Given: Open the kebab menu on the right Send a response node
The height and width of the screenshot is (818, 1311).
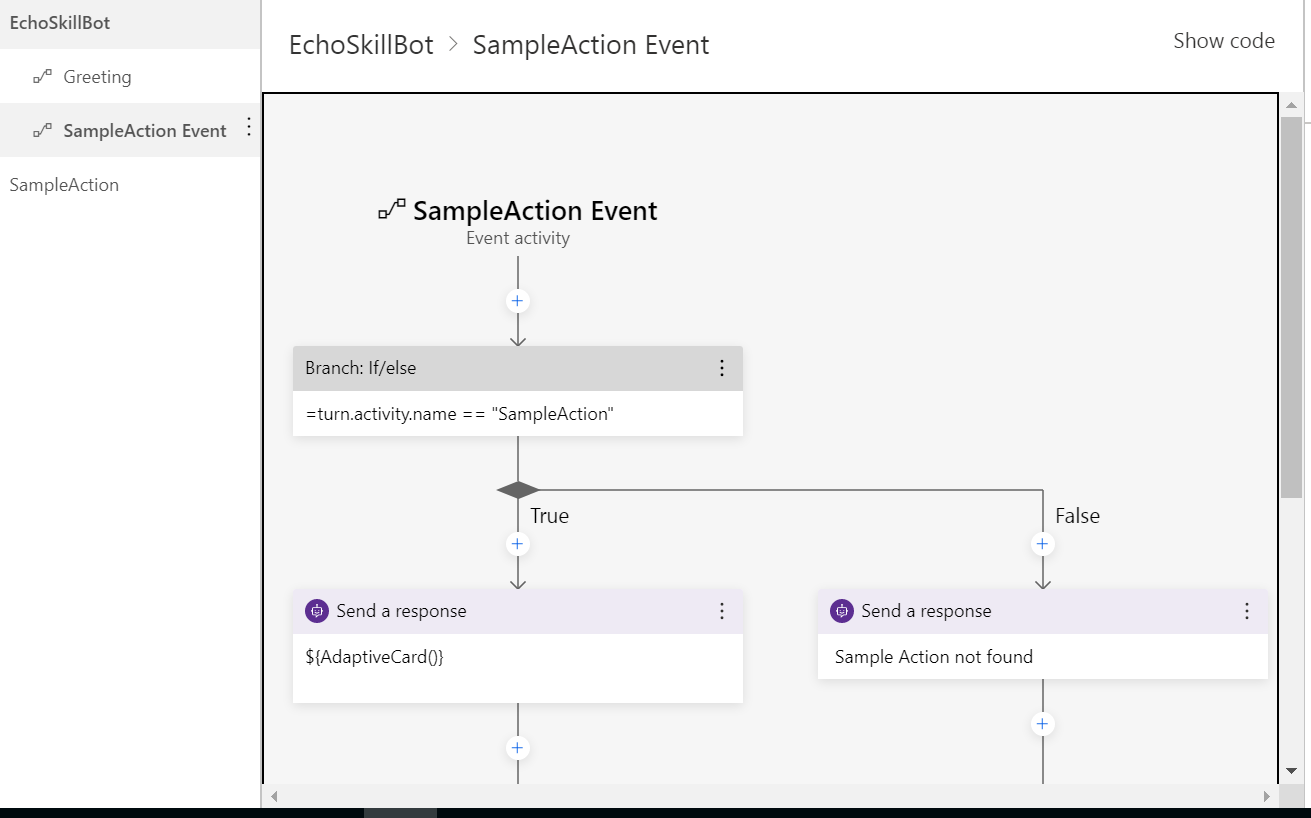Looking at the screenshot, I should (1246, 611).
